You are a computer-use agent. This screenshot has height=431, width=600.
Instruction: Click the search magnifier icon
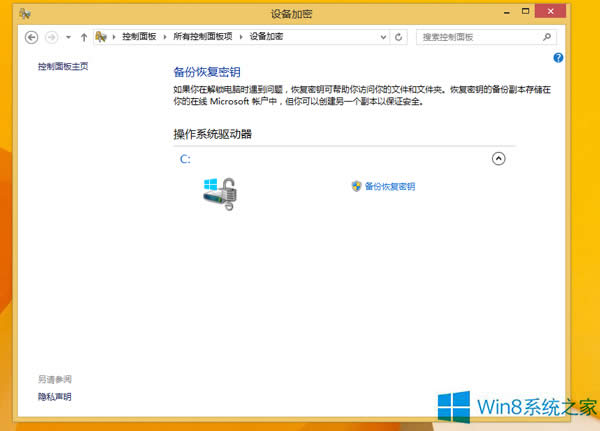547,37
